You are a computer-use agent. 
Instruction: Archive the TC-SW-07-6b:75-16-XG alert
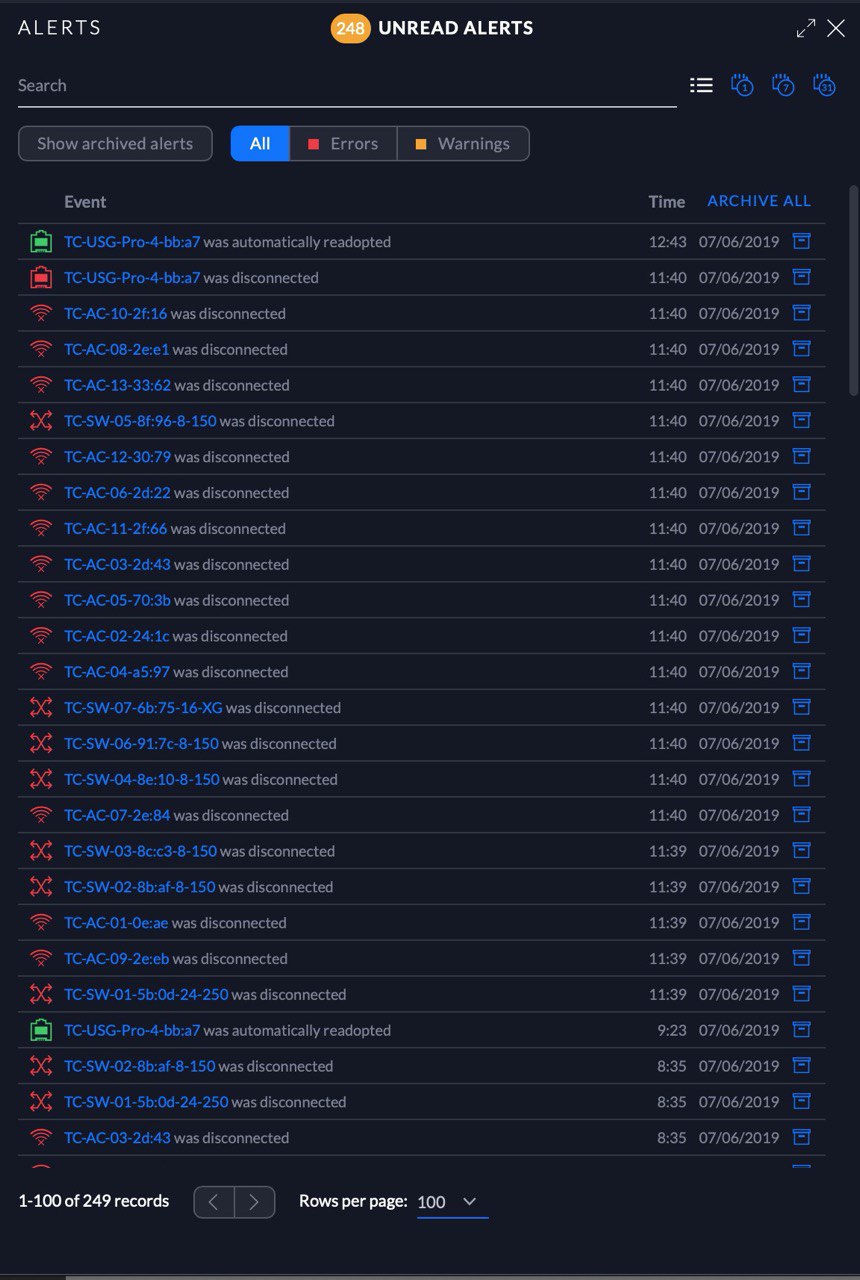click(801, 707)
